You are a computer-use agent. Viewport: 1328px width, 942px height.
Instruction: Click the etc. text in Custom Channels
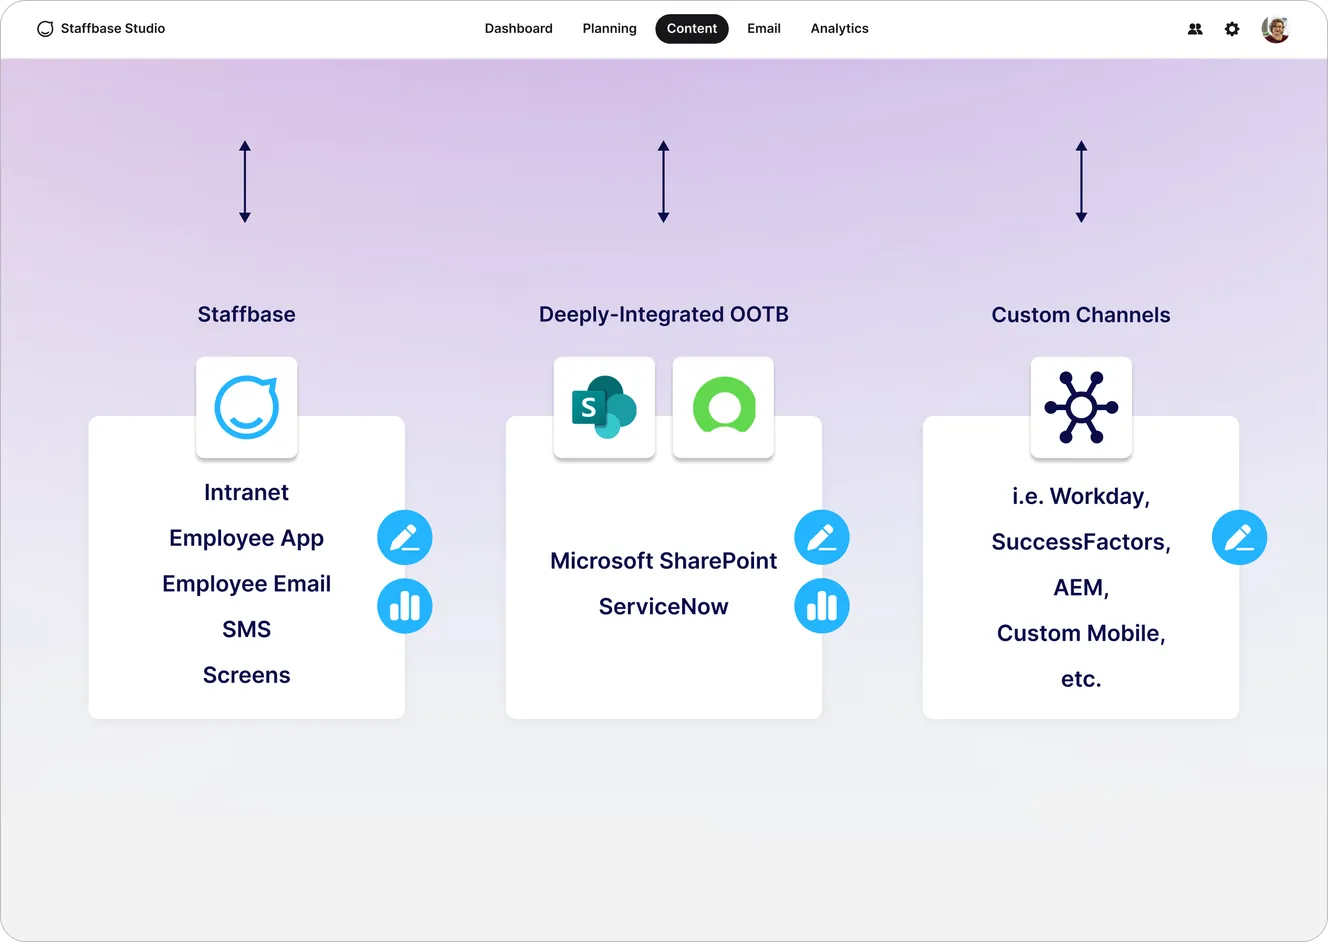(x=1081, y=680)
